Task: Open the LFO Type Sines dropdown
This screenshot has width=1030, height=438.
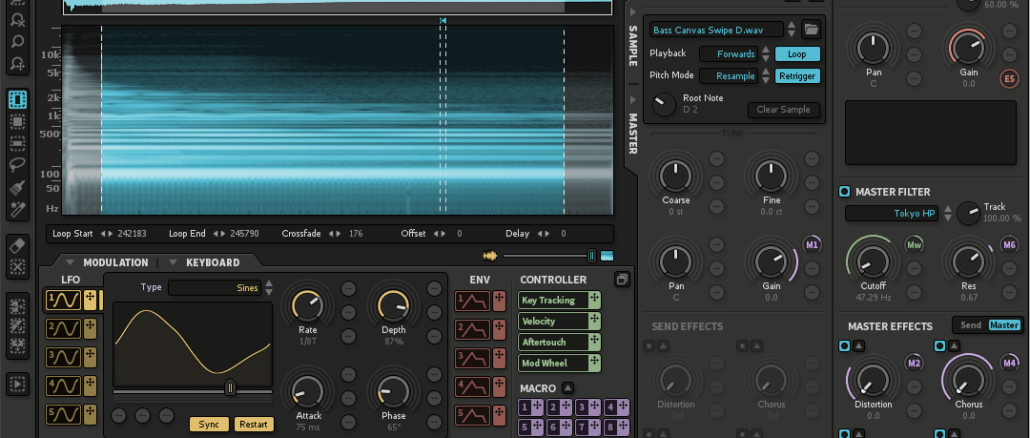Action: point(215,288)
